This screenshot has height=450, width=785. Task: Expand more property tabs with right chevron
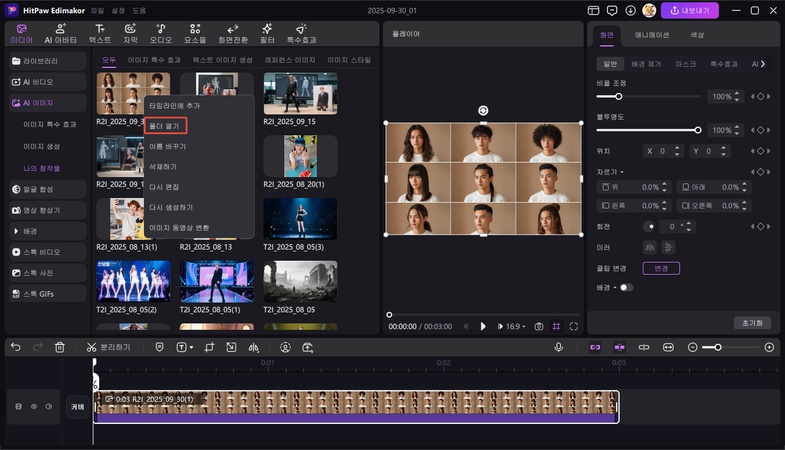(764, 64)
